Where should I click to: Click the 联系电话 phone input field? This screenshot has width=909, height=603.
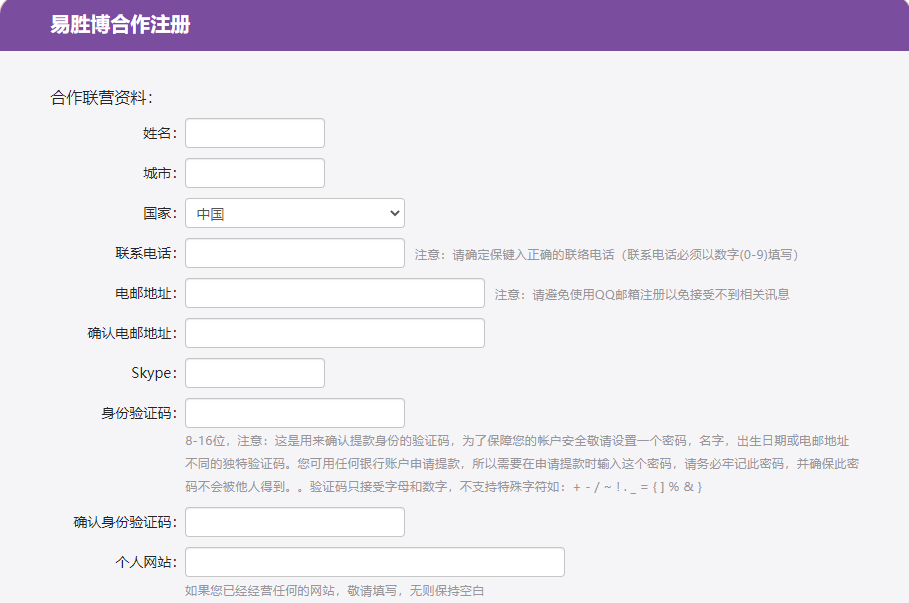294,253
